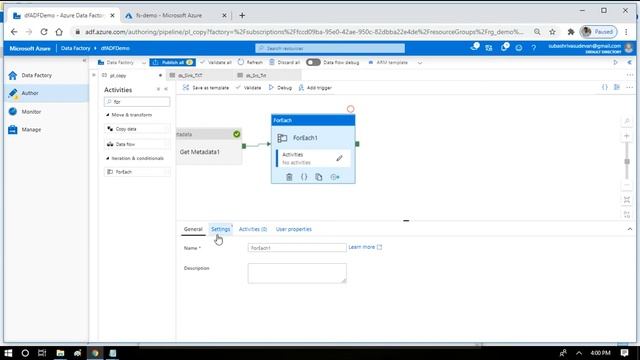This screenshot has height=360, width=640.
Task: Open the Activities (0) tab
Action: [x=253, y=229]
